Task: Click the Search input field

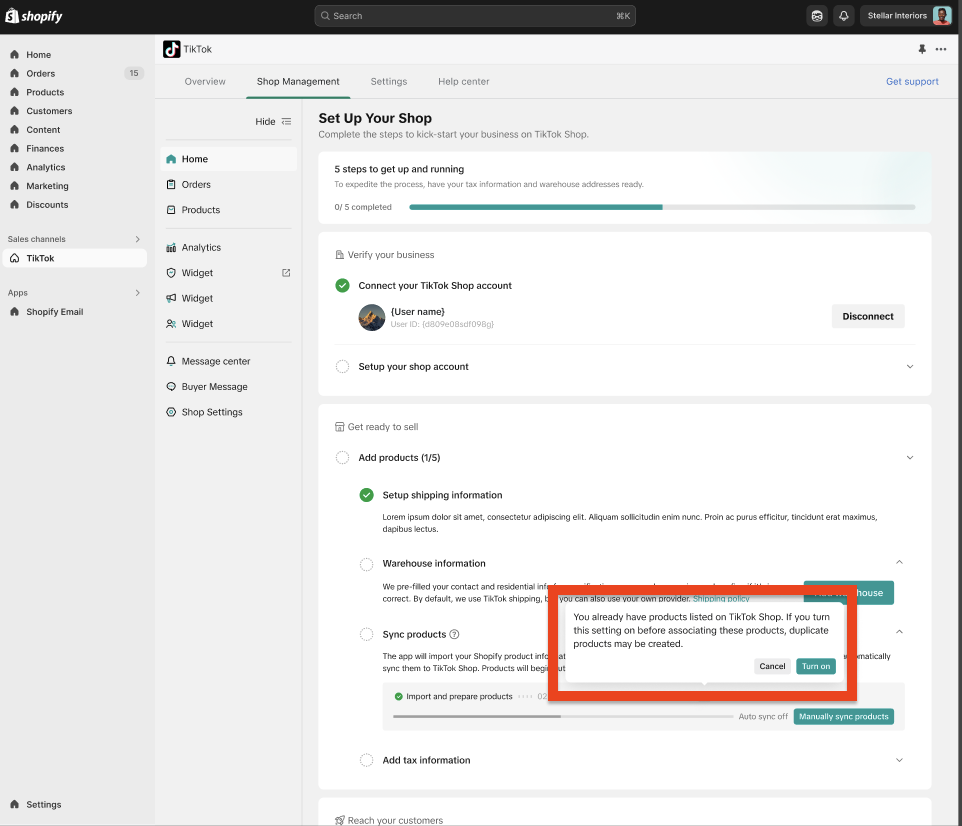Action: coord(474,16)
